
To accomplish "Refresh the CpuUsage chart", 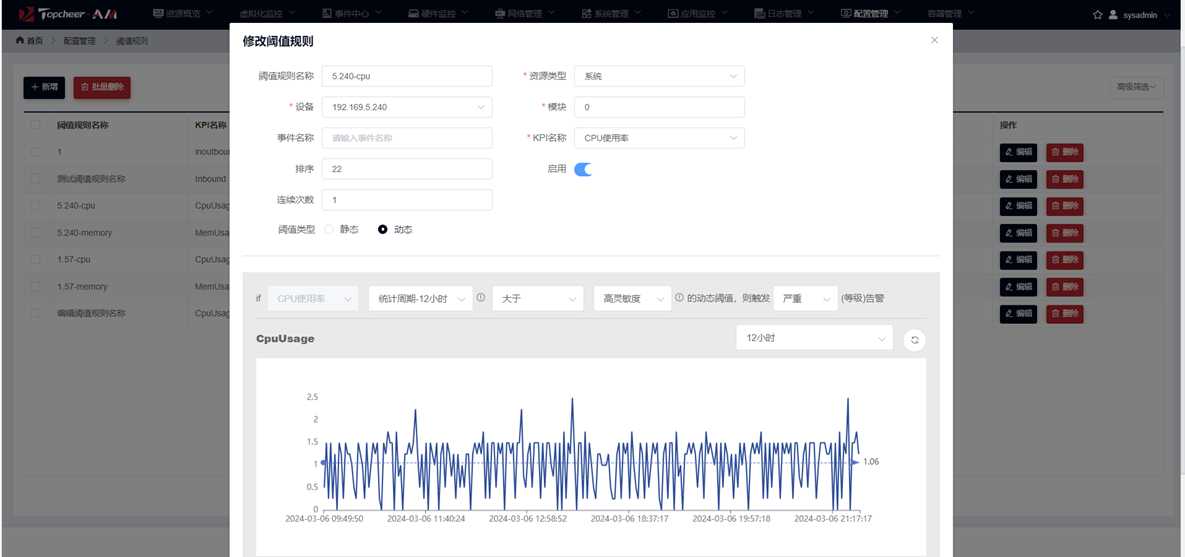I will click(914, 340).
